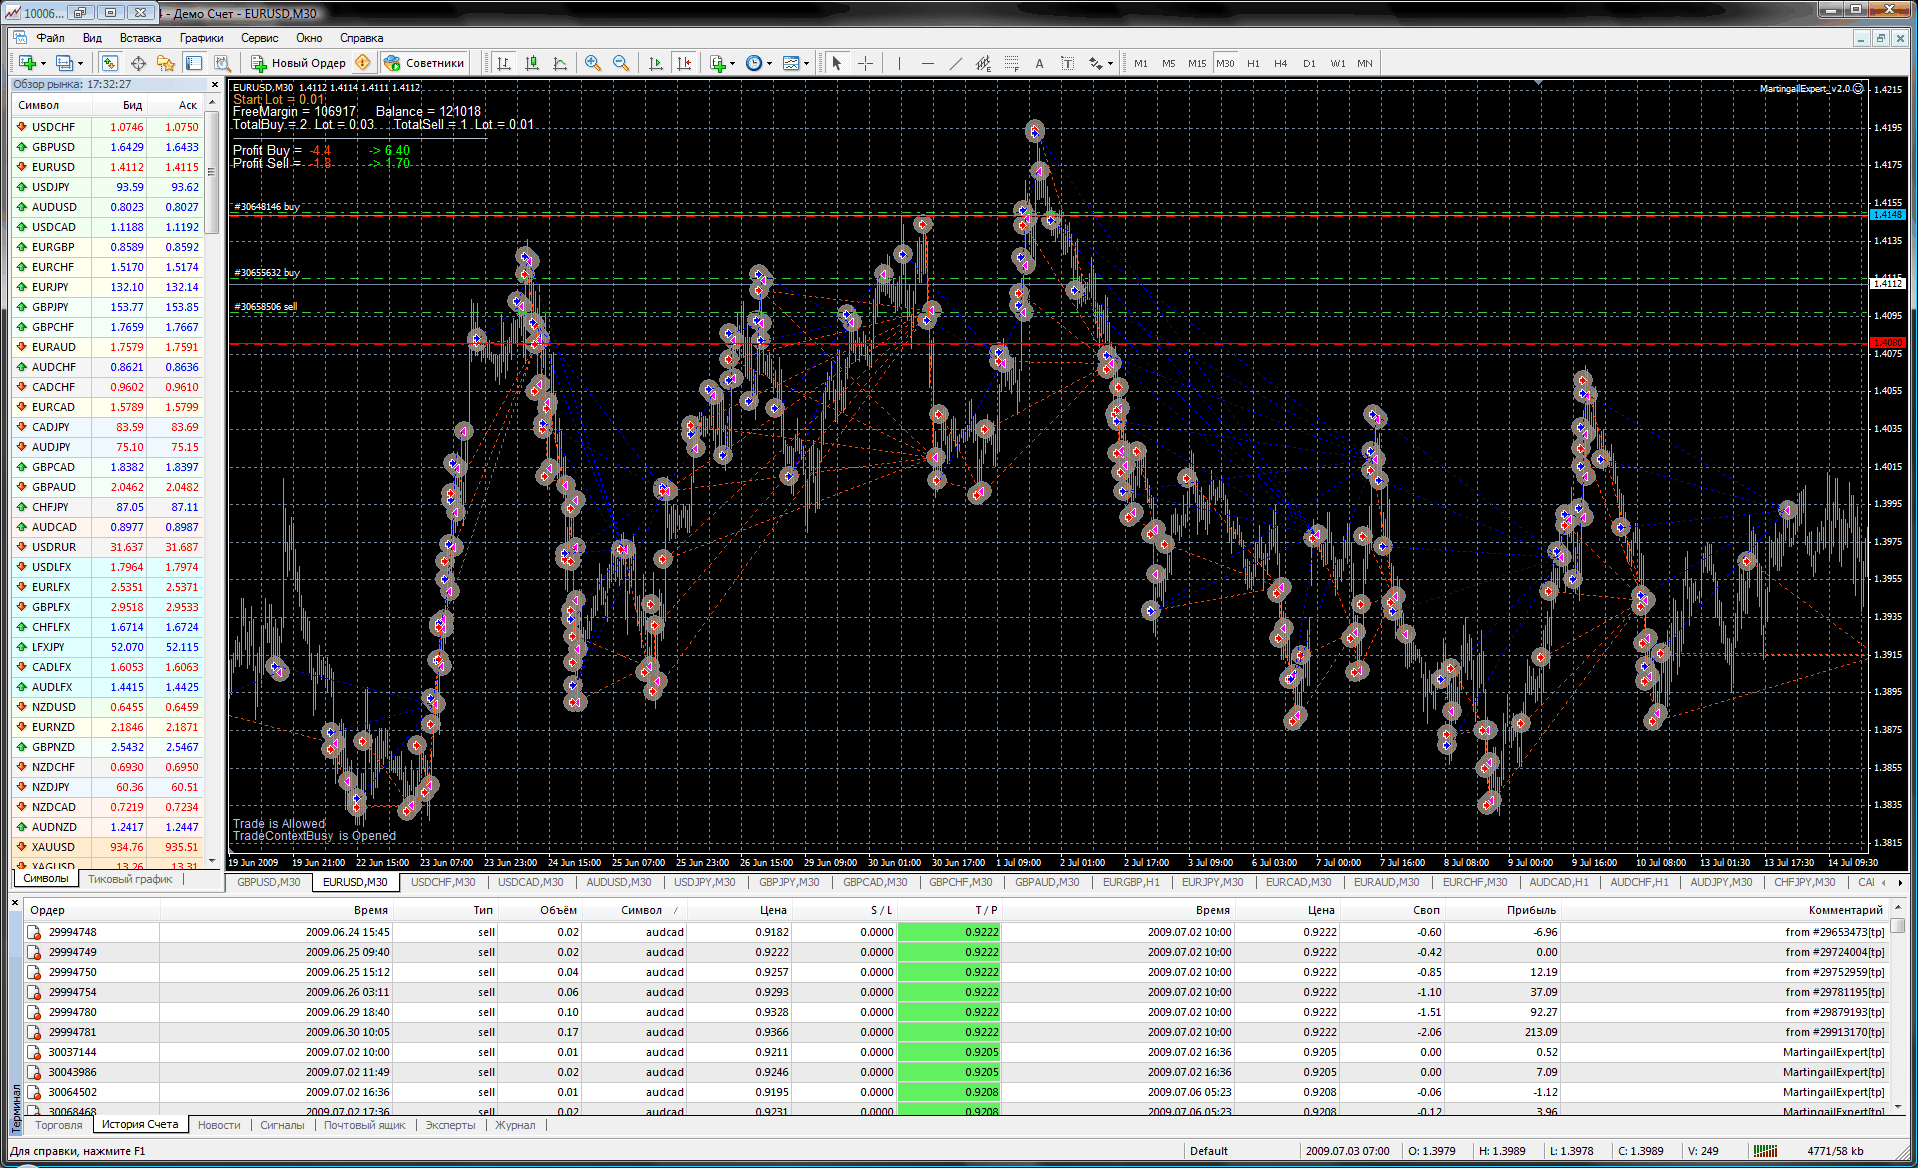Viewport: 1918px width, 1168px height.
Task: Open the Эксперты terminal tab
Action: pos(450,1125)
